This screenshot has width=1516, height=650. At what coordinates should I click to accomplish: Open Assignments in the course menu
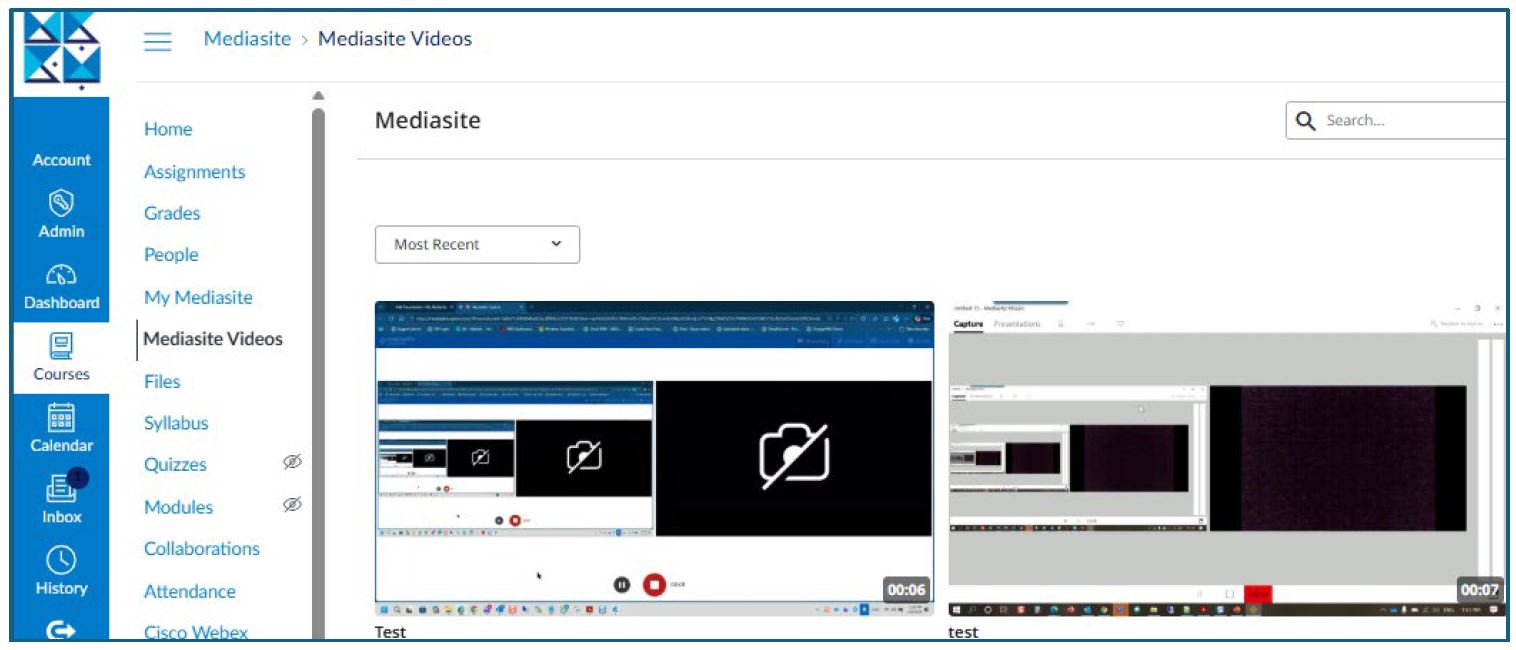click(x=194, y=172)
